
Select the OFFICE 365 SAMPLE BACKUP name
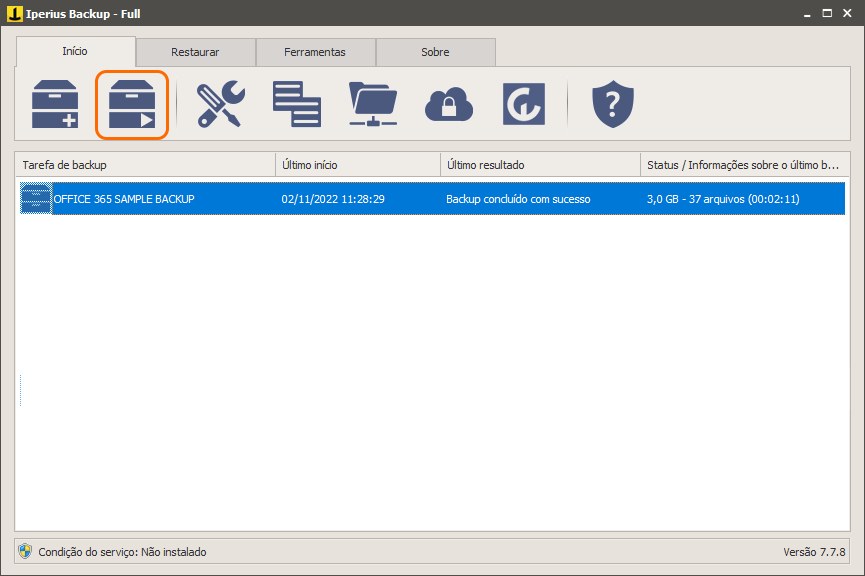point(124,199)
